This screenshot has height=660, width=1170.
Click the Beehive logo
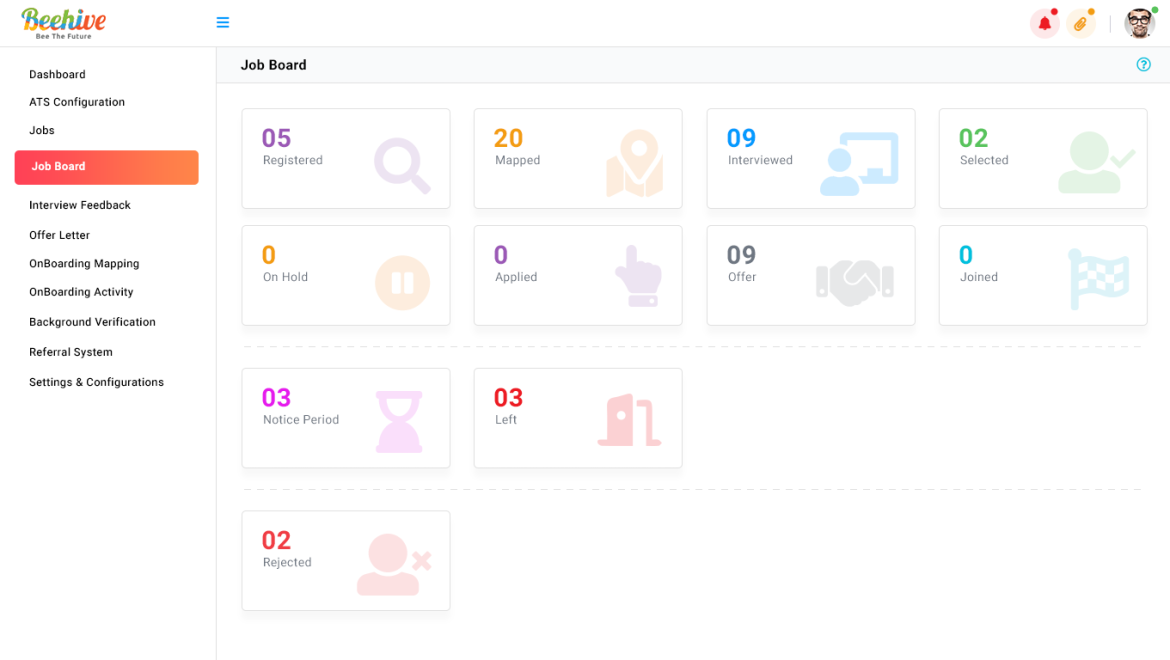coord(63,22)
